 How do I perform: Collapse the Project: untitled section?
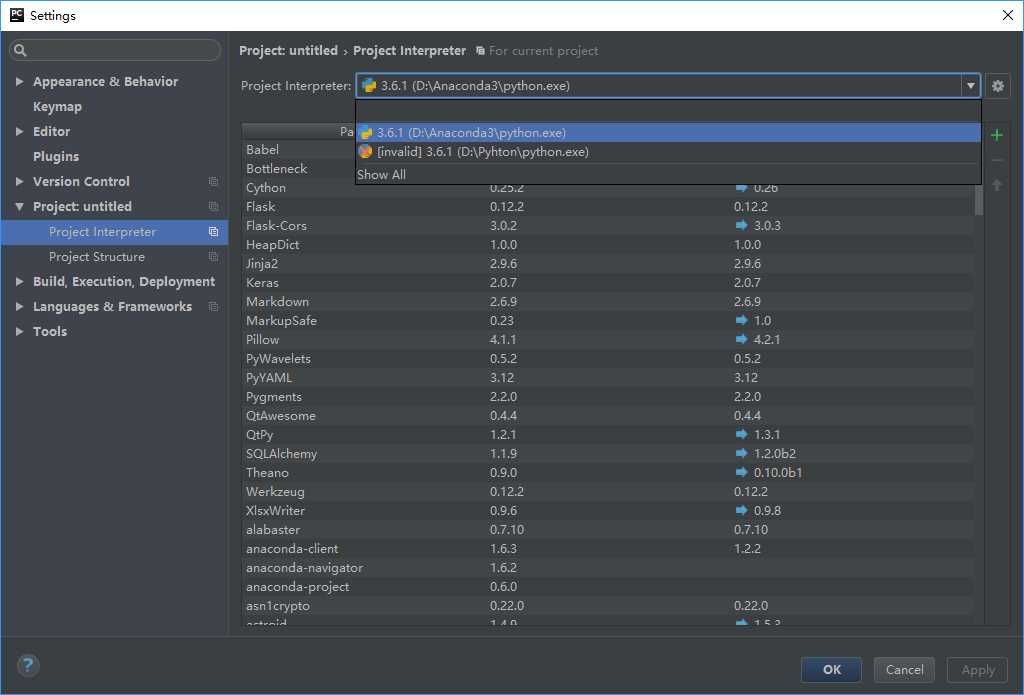click(x=20, y=206)
